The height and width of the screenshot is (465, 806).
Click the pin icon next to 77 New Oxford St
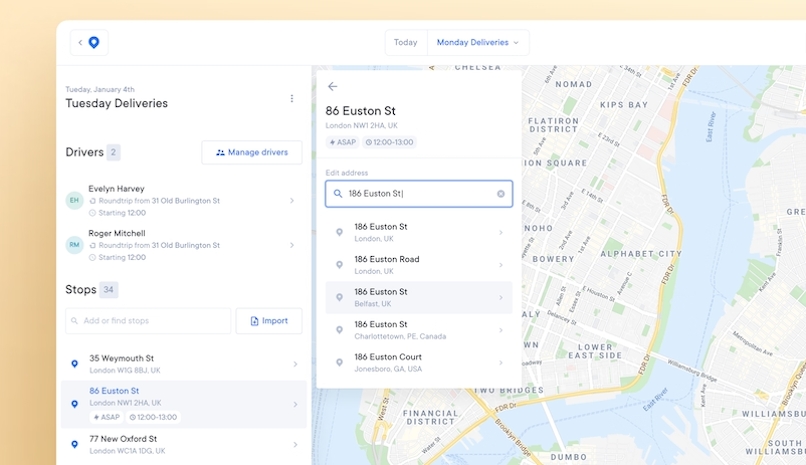pyautogui.click(x=75, y=444)
